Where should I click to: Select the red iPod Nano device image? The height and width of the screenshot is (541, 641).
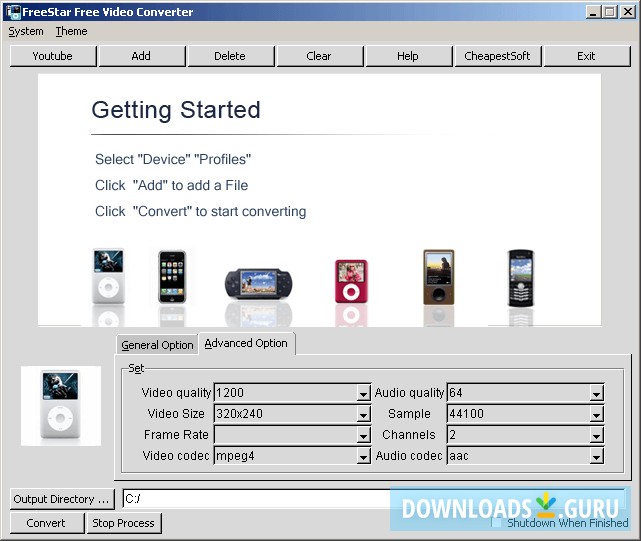click(351, 281)
